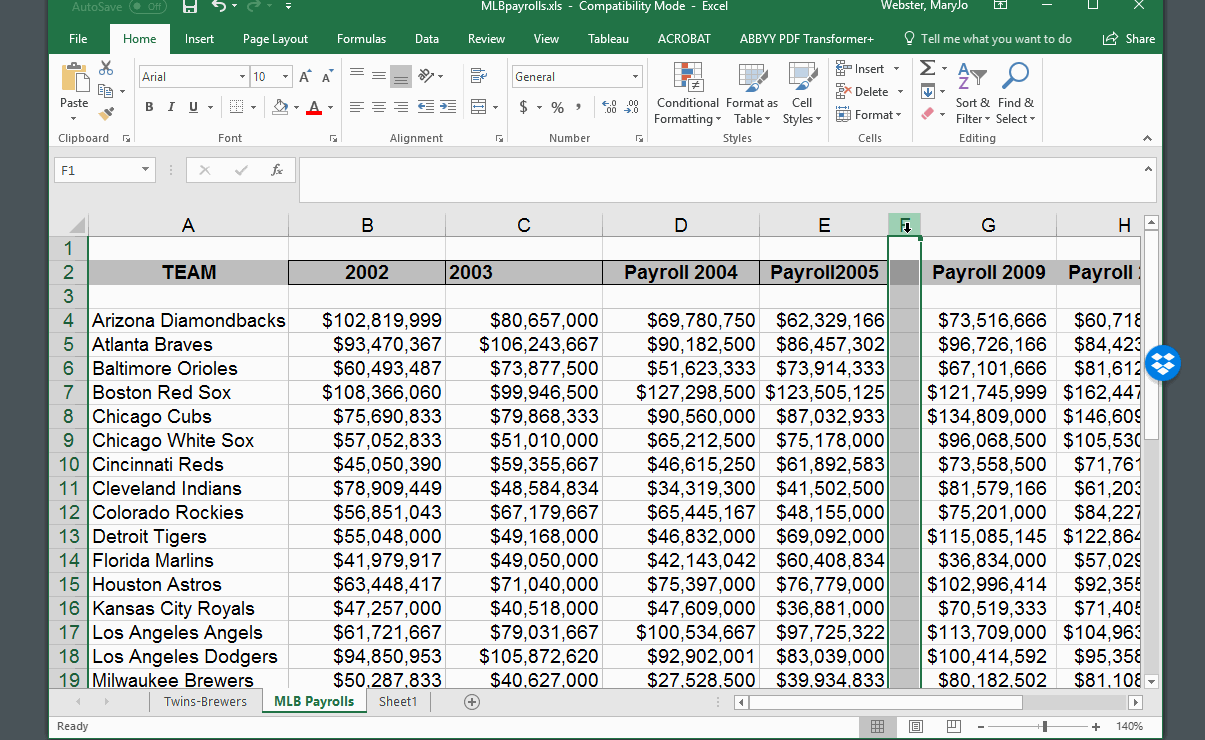Add new sheet with the plus button

click(472, 702)
